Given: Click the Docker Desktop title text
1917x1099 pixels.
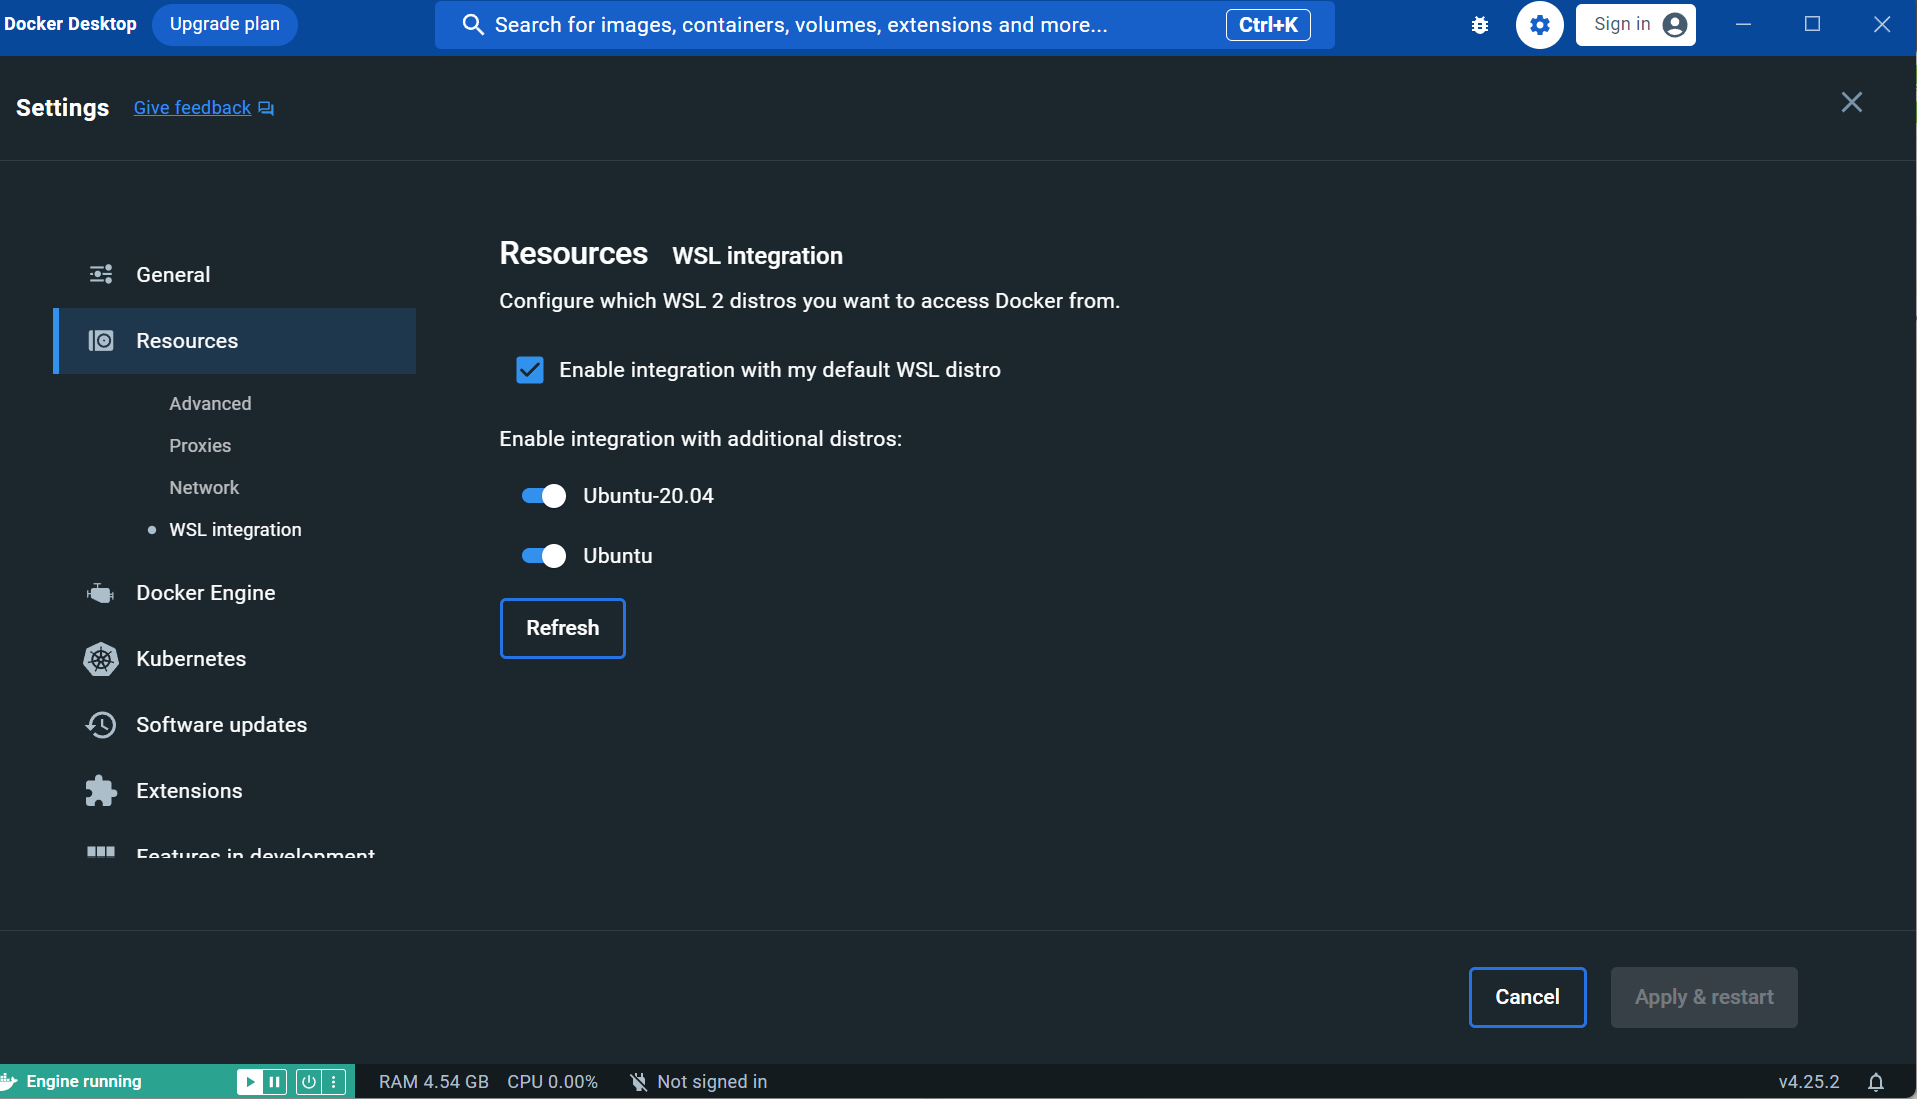Looking at the screenshot, I should (x=70, y=24).
